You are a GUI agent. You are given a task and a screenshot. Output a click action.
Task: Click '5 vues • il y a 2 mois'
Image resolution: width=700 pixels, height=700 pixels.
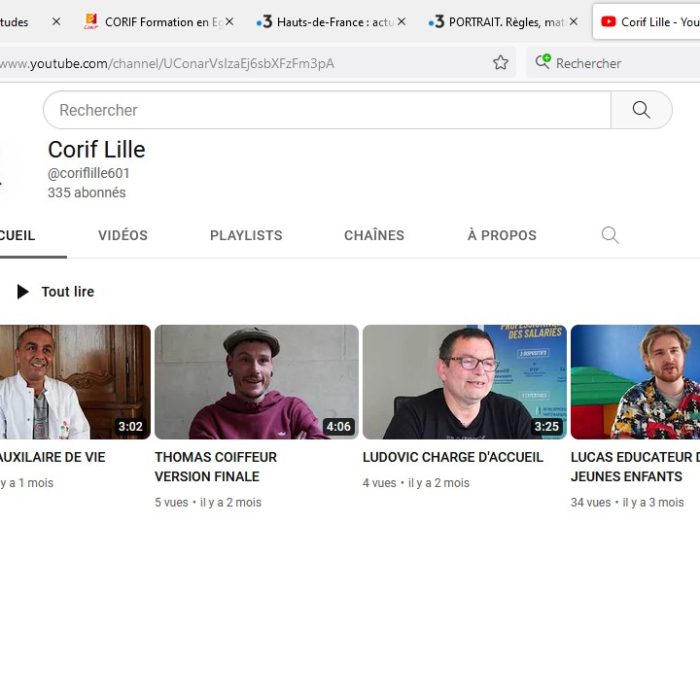(x=208, y=502)
